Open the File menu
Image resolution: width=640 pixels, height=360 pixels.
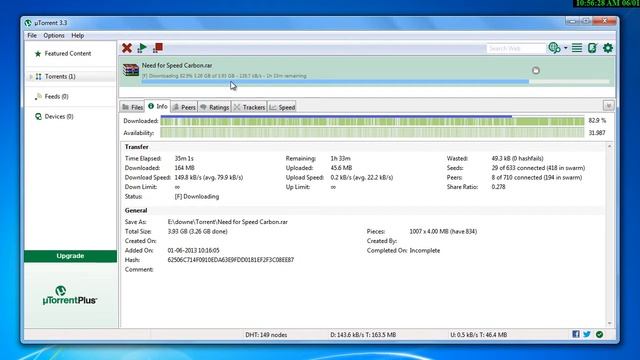pos(32,36)
